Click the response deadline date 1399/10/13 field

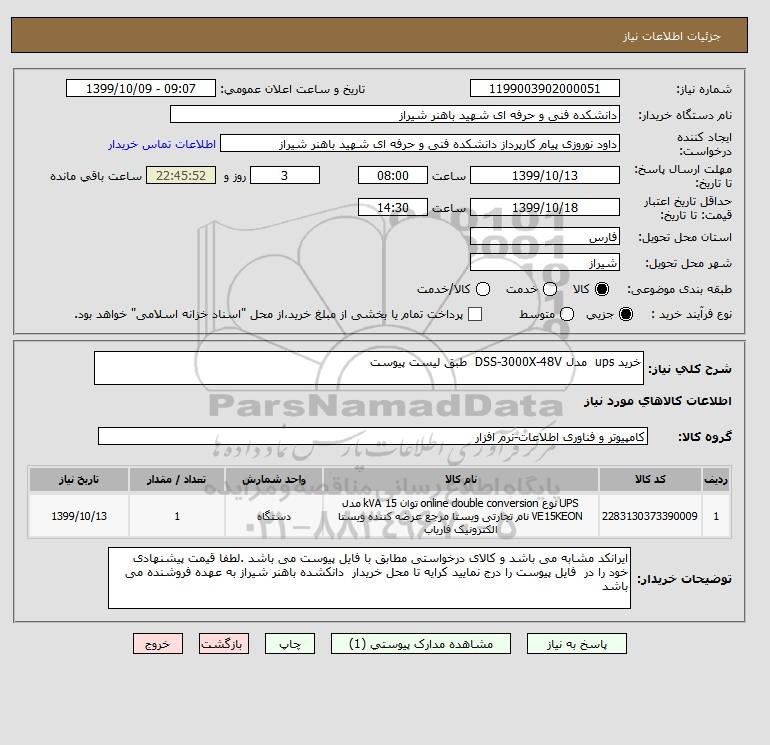545,175
